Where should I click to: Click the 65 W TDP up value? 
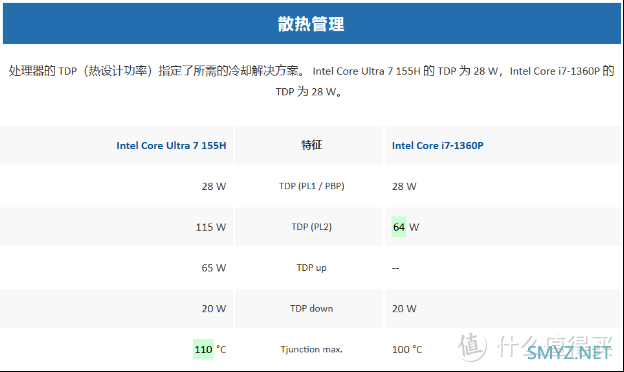coord(214,268)
